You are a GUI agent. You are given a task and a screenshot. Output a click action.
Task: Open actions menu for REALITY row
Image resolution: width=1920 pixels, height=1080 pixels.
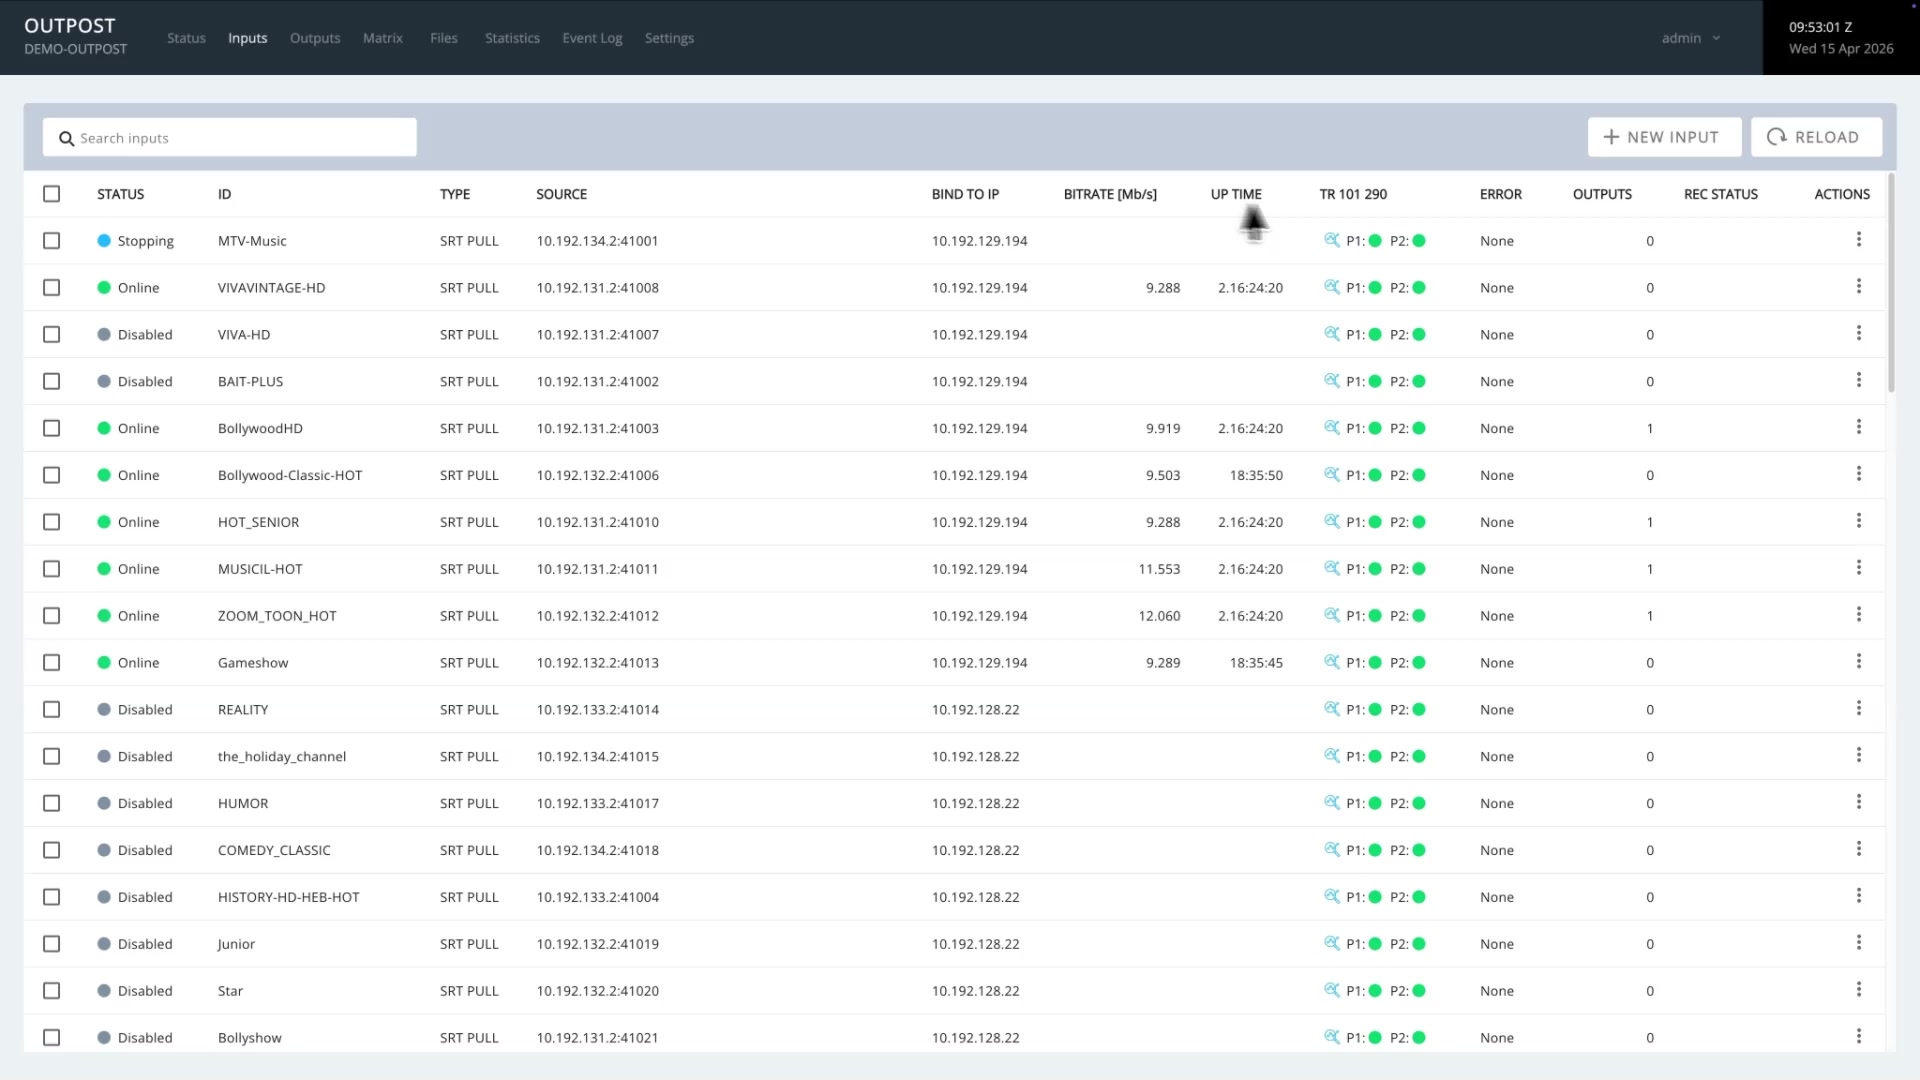[x=1859, y=709]
